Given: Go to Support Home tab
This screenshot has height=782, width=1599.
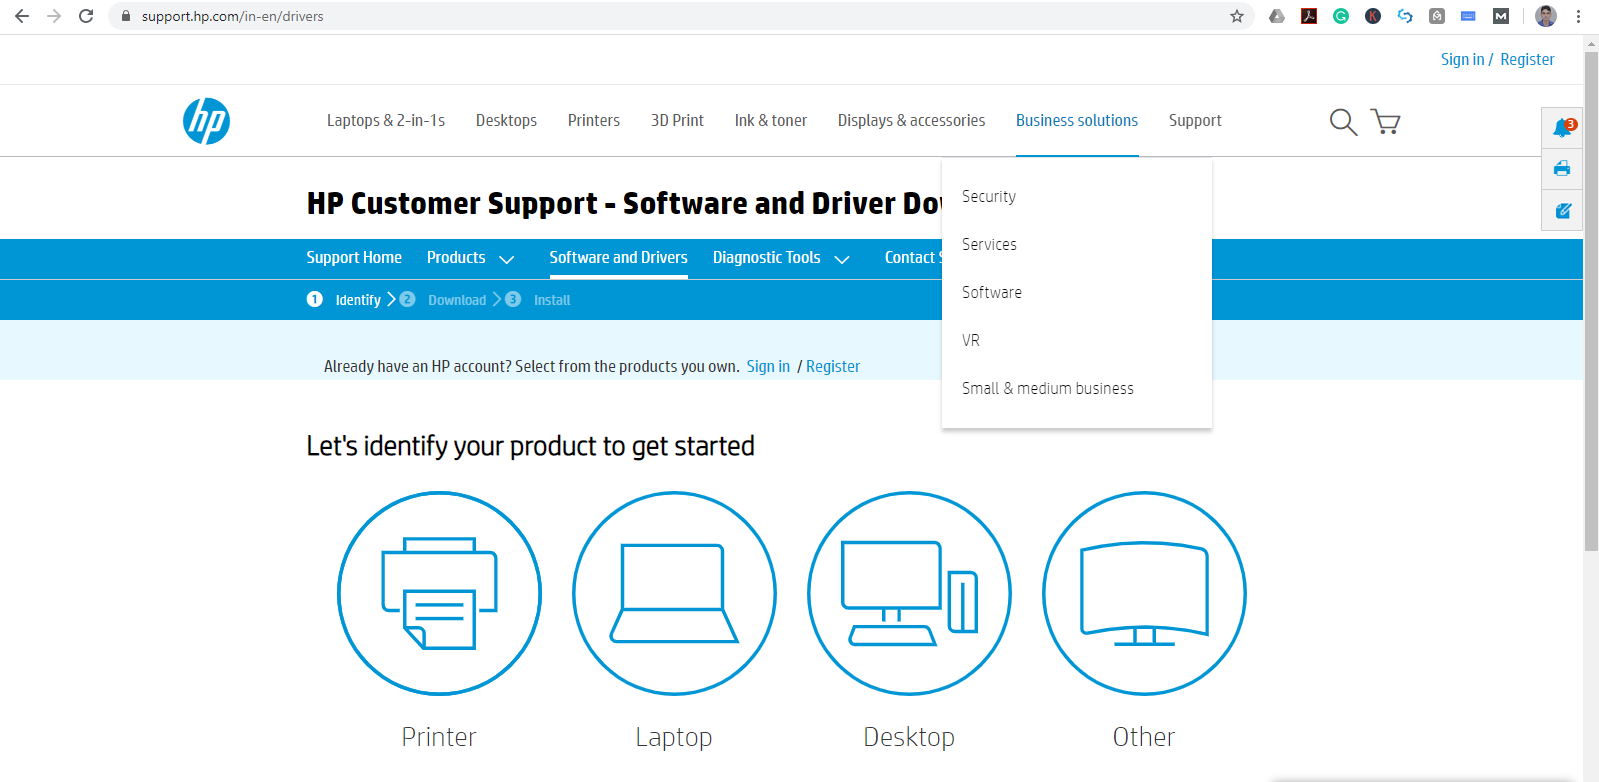Looking at the screenshot, I should [x=354, y=257].
